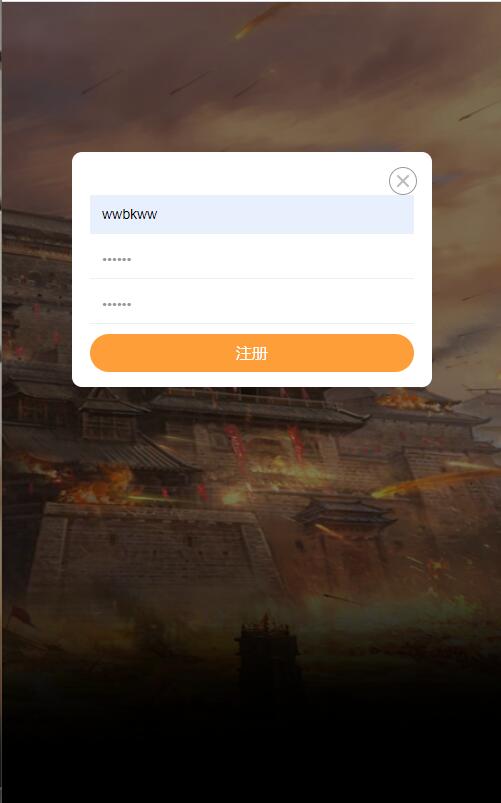This screenshot has width=501, height=803.
Task: Click the dots in the second password field
Action: click(x=117, y=305)
